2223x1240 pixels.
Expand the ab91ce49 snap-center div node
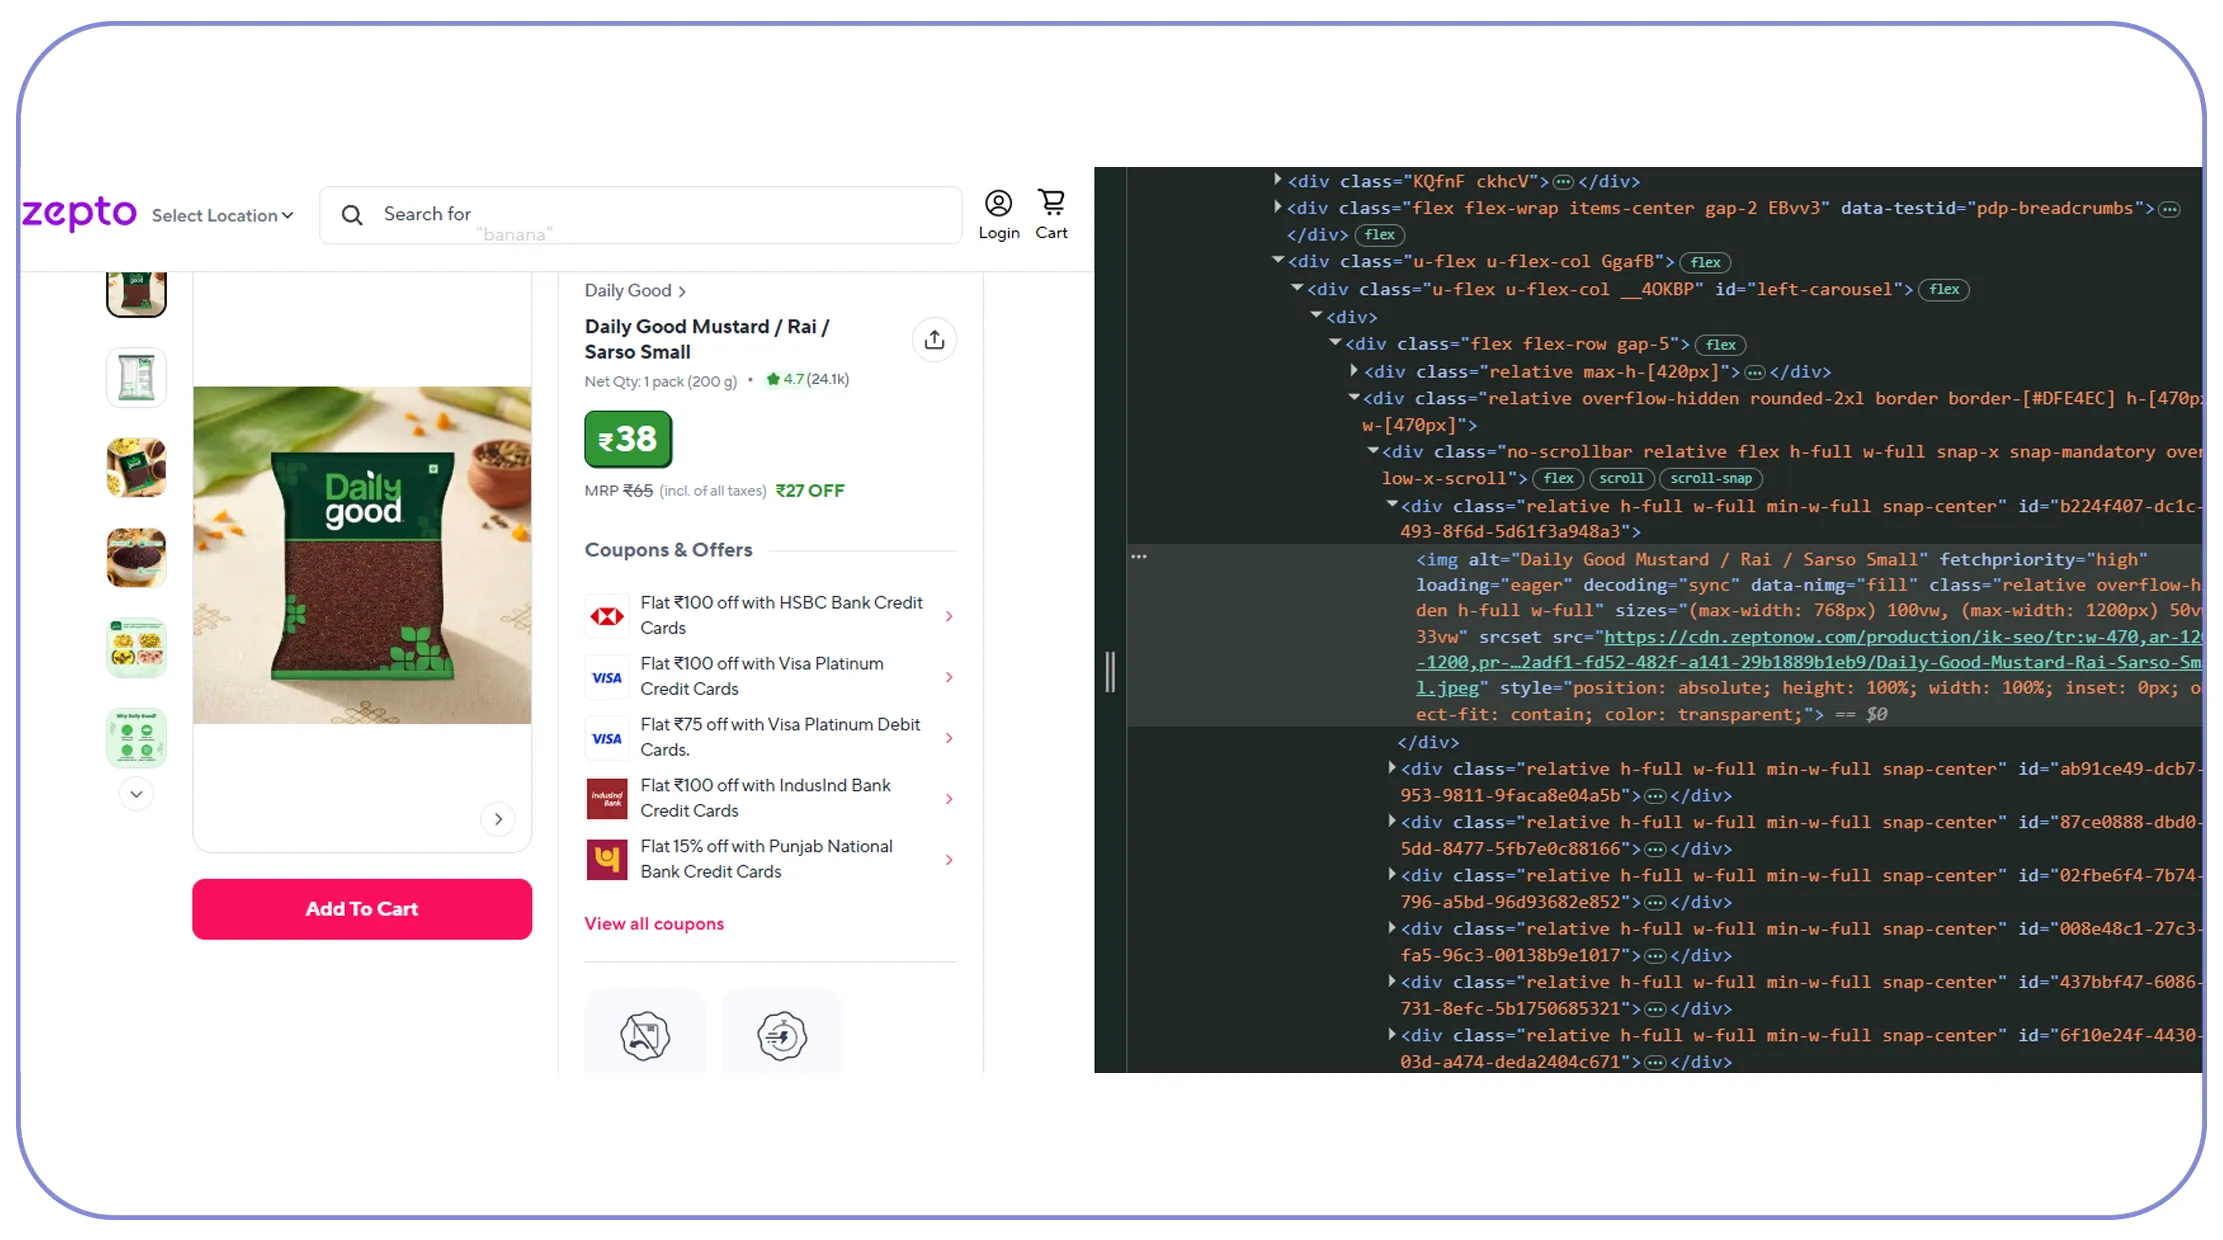(1391, 768)
